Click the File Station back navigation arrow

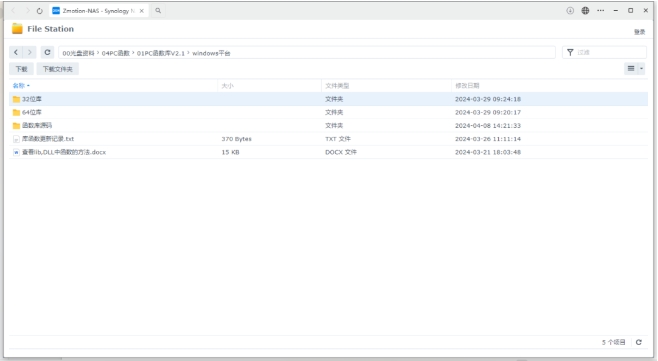pyautogui.click(x=16, y=52)
